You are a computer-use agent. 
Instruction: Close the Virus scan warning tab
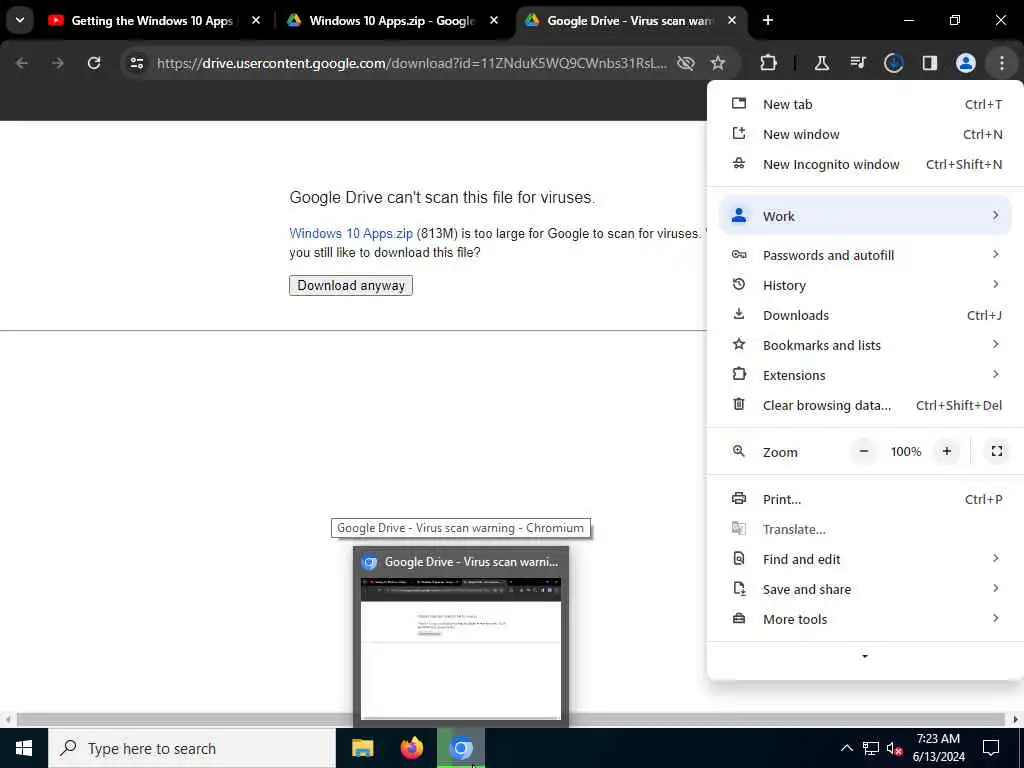(x=732, y=21)
